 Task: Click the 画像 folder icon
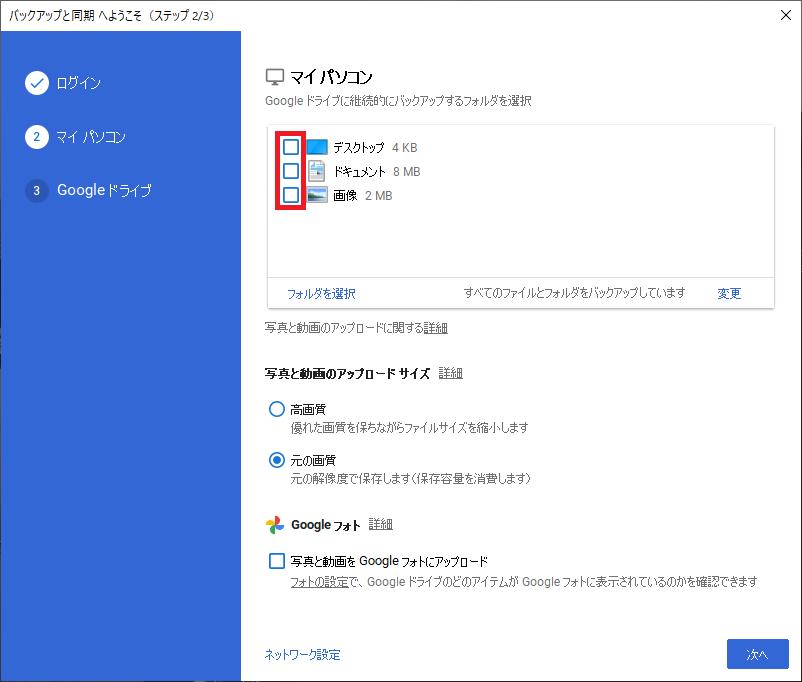(x=317, y=195)
